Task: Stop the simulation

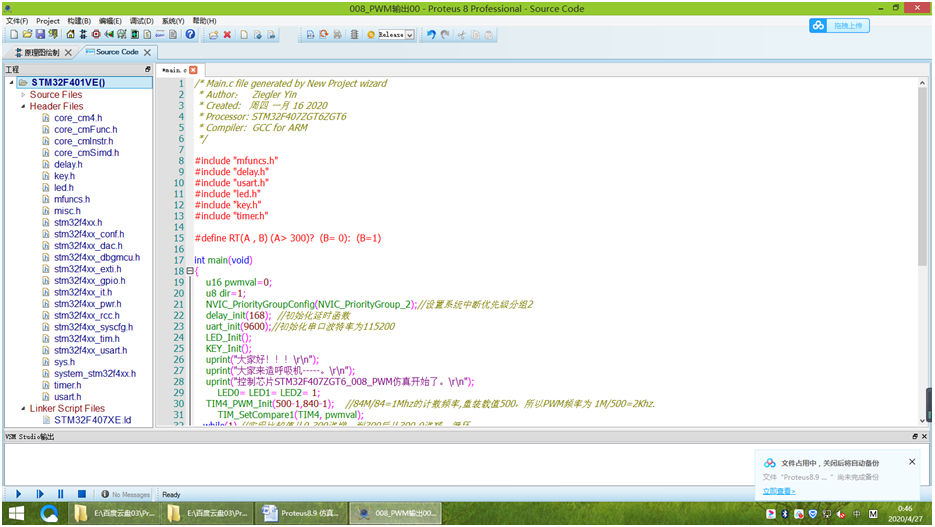Action: pos(82,494)
